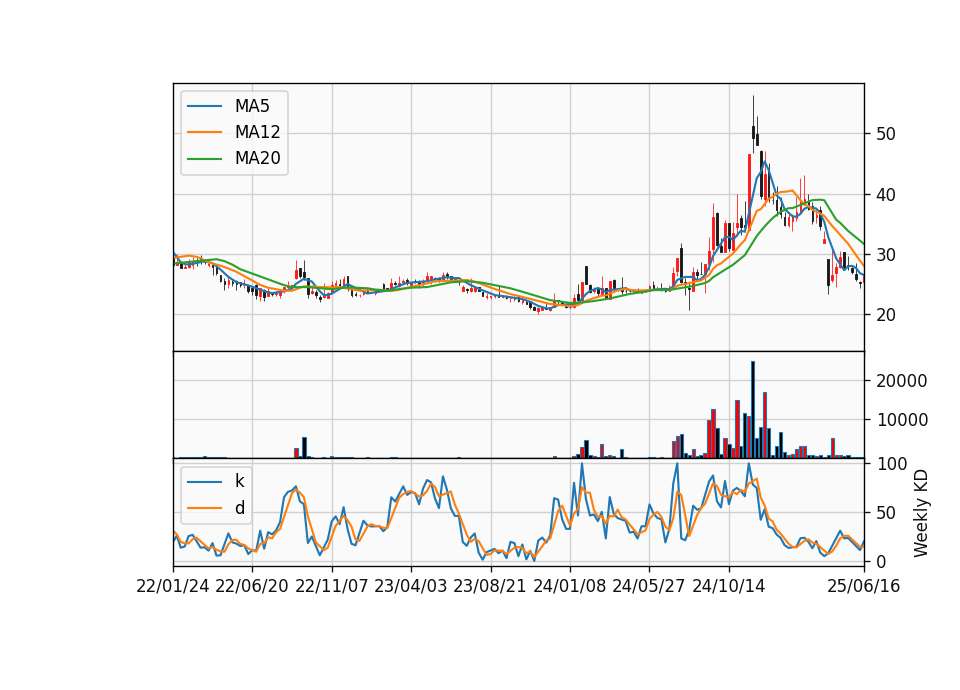Click the blue MA5 legend line sample
Screen dimensions: 960x690
(x=204, y=106)
